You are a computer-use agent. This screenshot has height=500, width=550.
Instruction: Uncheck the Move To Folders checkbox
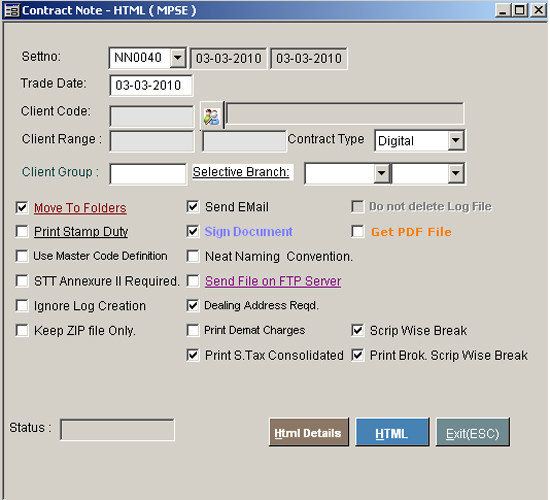point(22,207)
